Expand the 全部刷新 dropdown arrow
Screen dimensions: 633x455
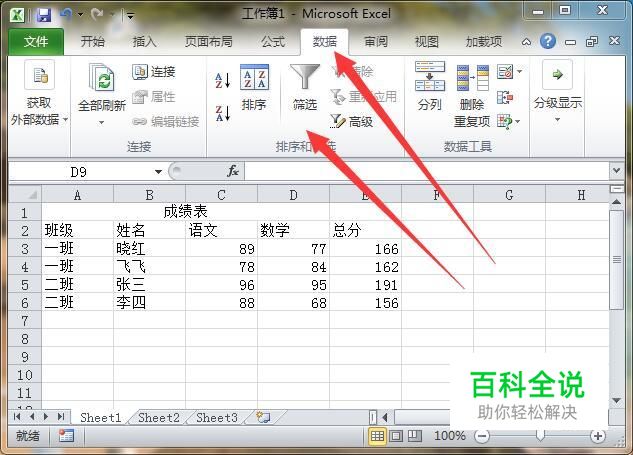[101, 122]
